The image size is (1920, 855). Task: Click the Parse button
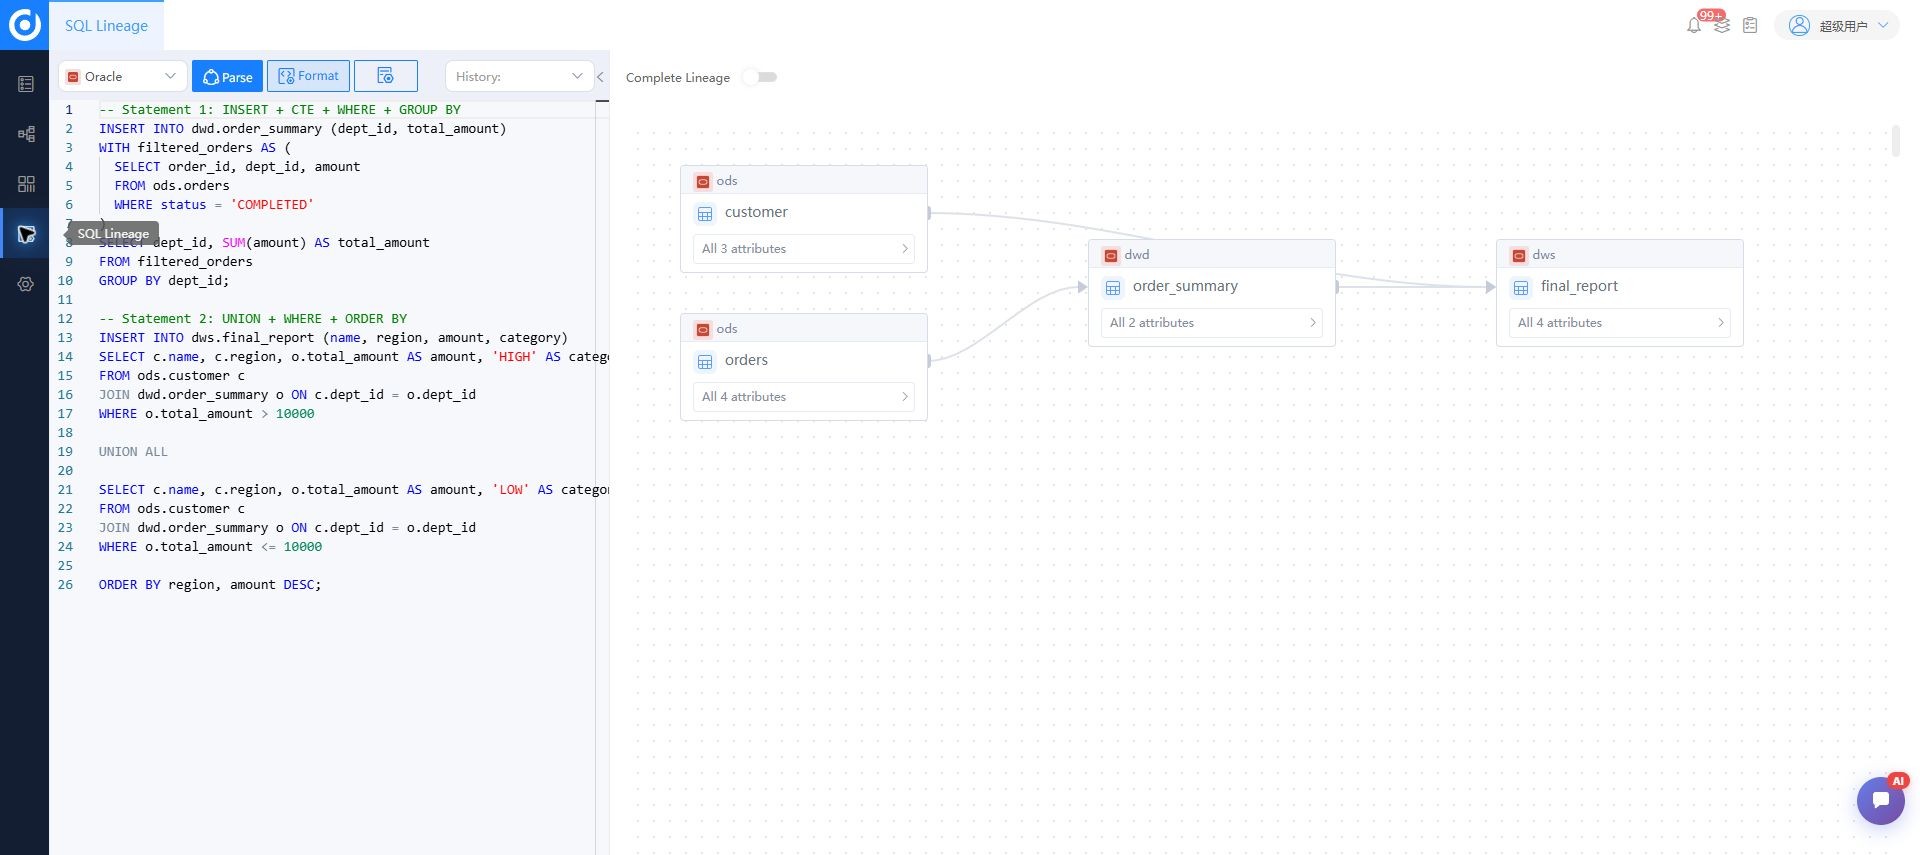coord(228,76)
